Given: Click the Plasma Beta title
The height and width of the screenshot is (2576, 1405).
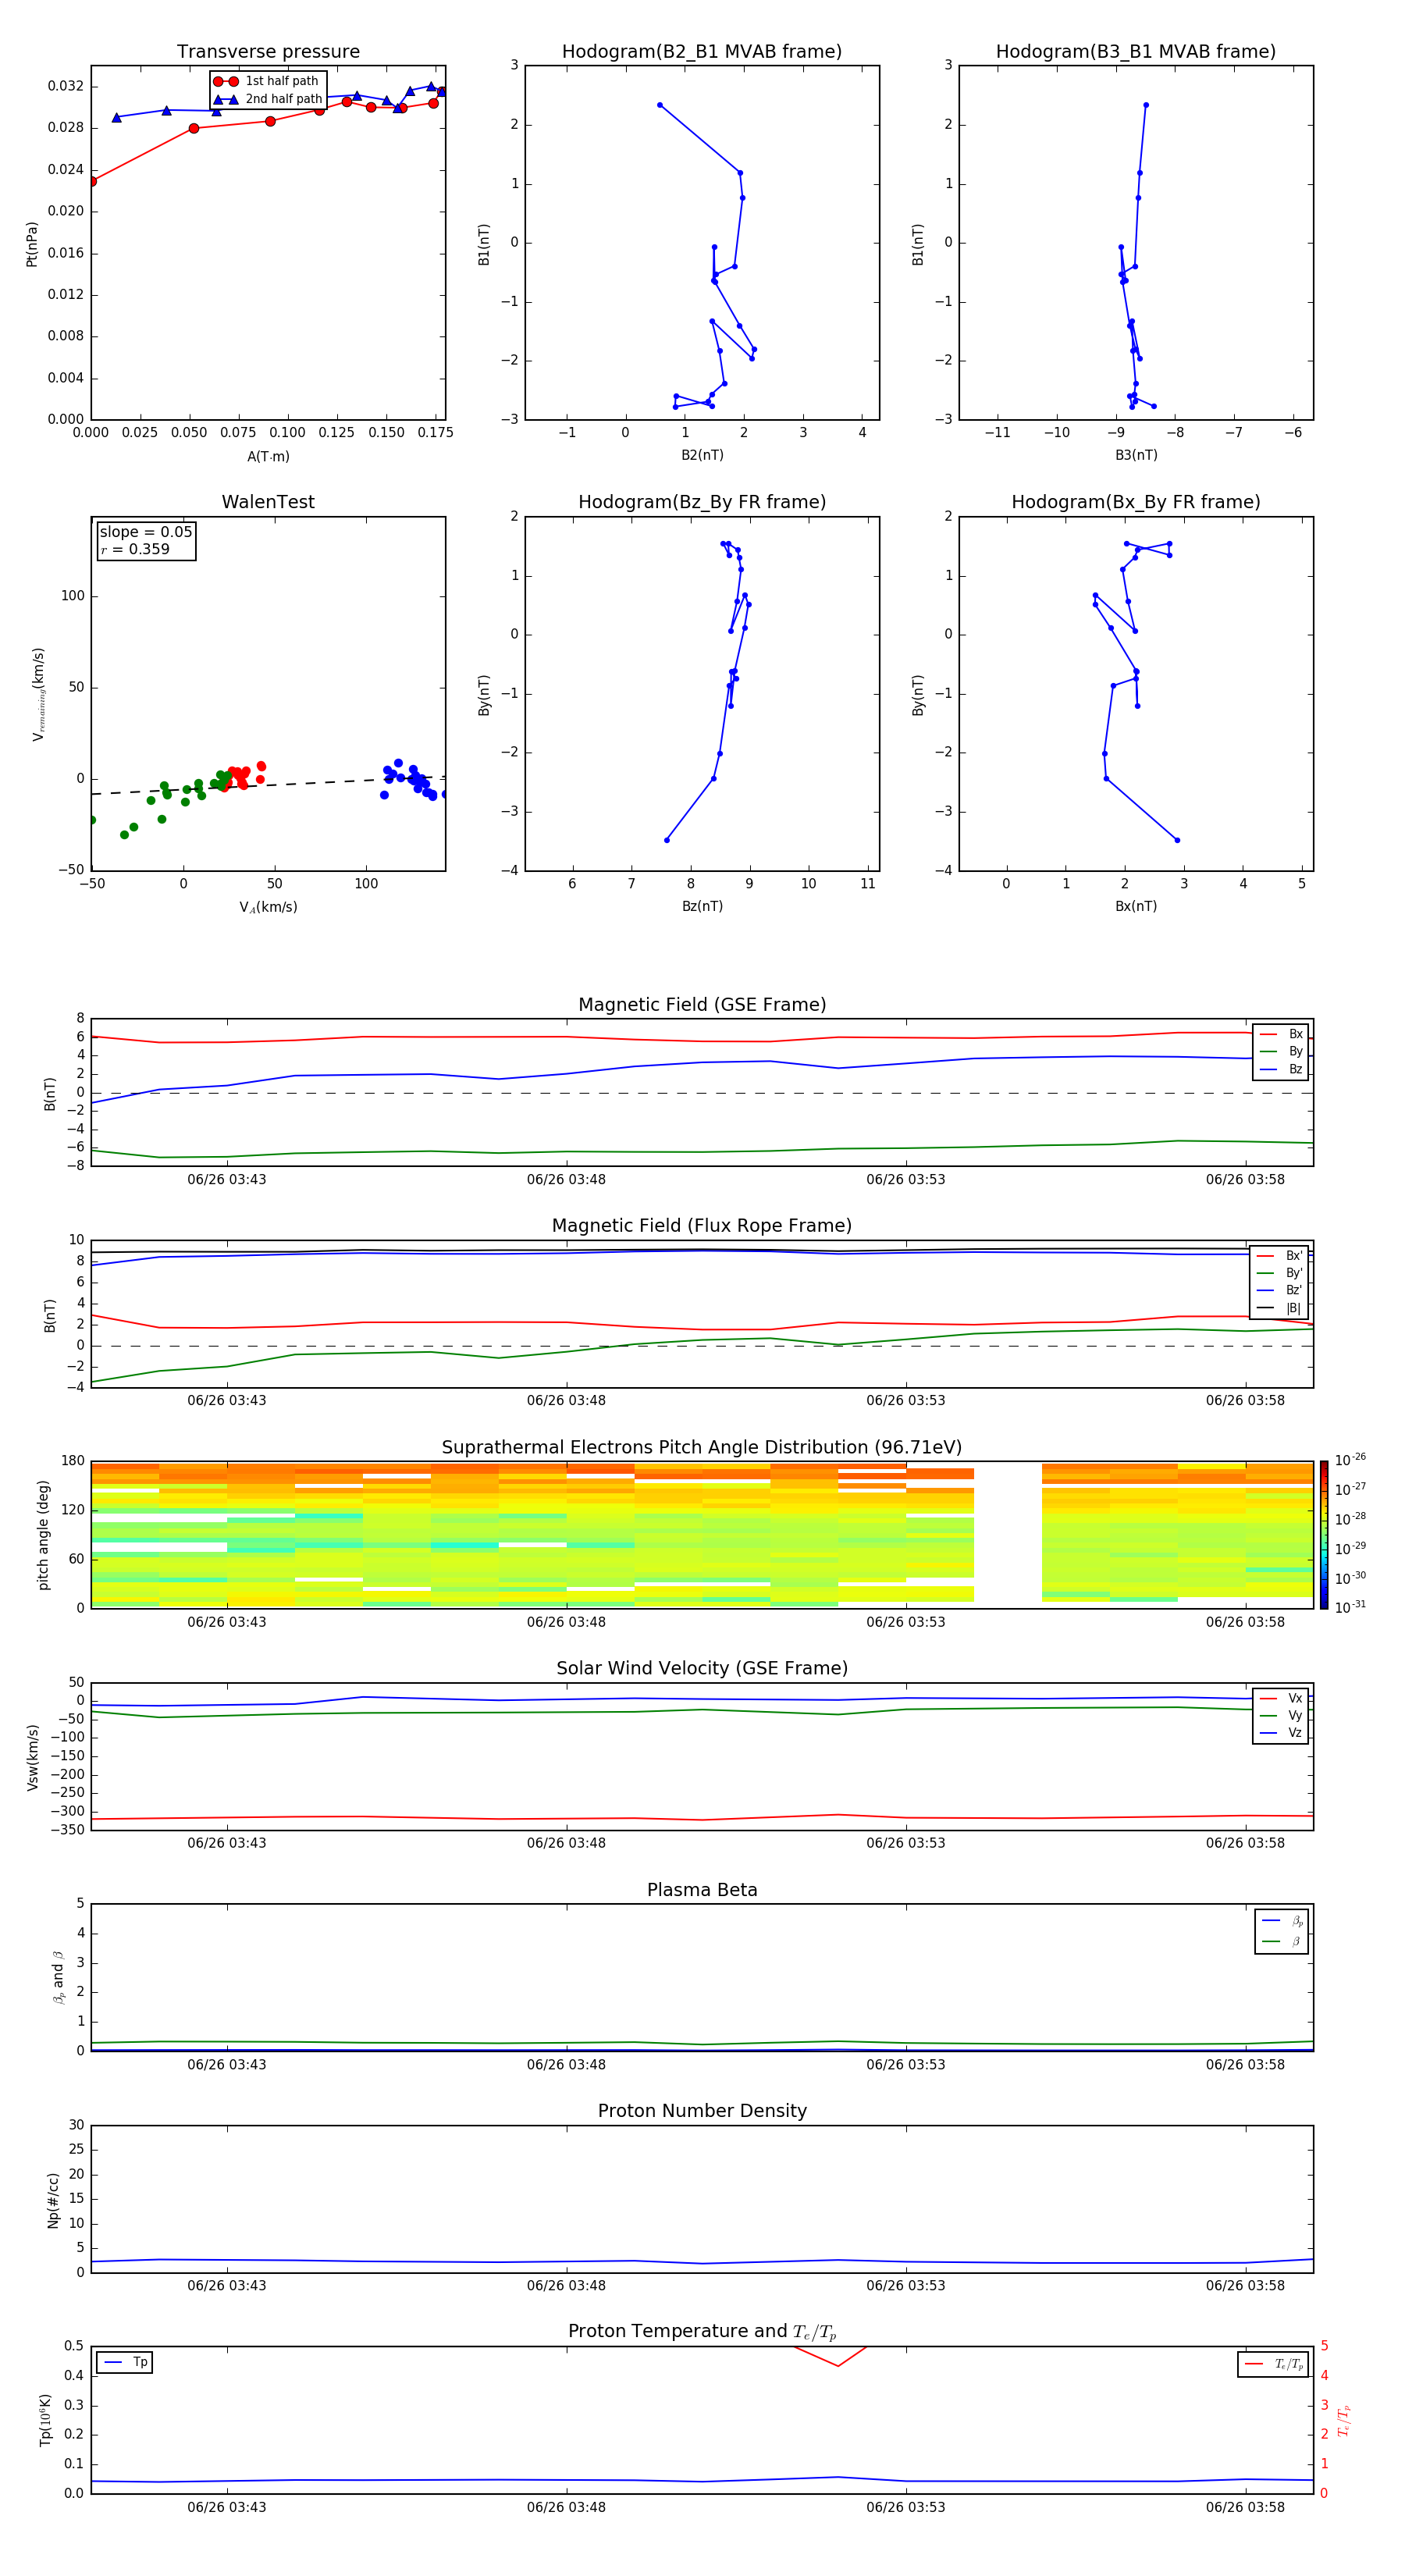Looking at the screenshot, I should pyautogui.click(x=702, y=1890).
